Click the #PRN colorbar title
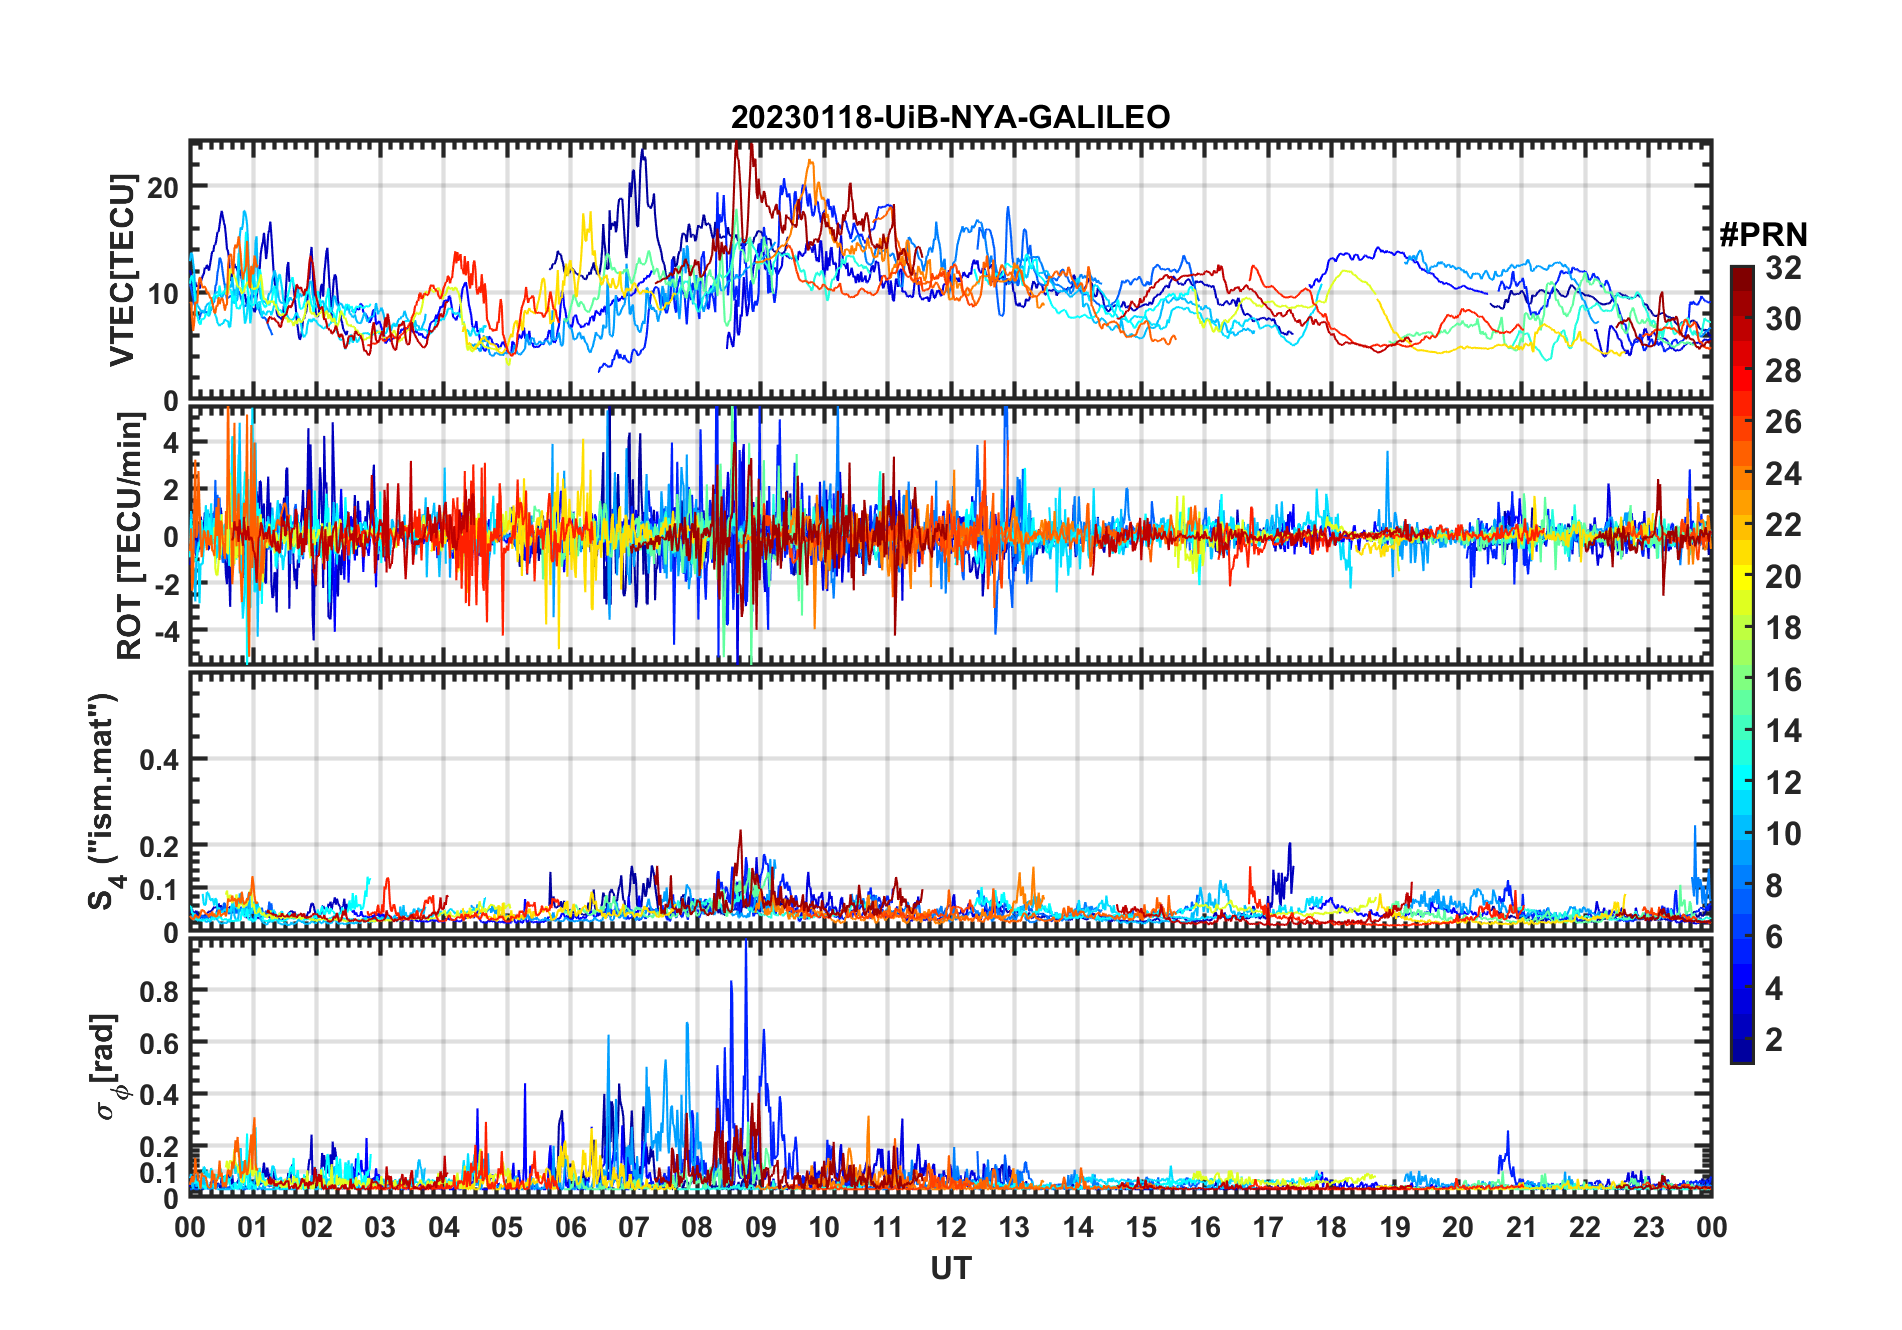This screenshot has height=1330, width=1902. [x=1764, y=235]
